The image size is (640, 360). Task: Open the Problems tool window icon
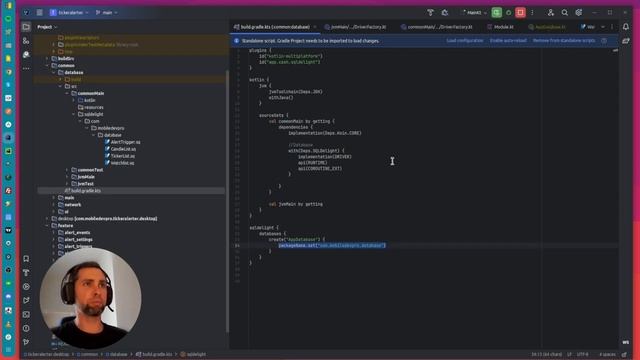pos(26,328)
